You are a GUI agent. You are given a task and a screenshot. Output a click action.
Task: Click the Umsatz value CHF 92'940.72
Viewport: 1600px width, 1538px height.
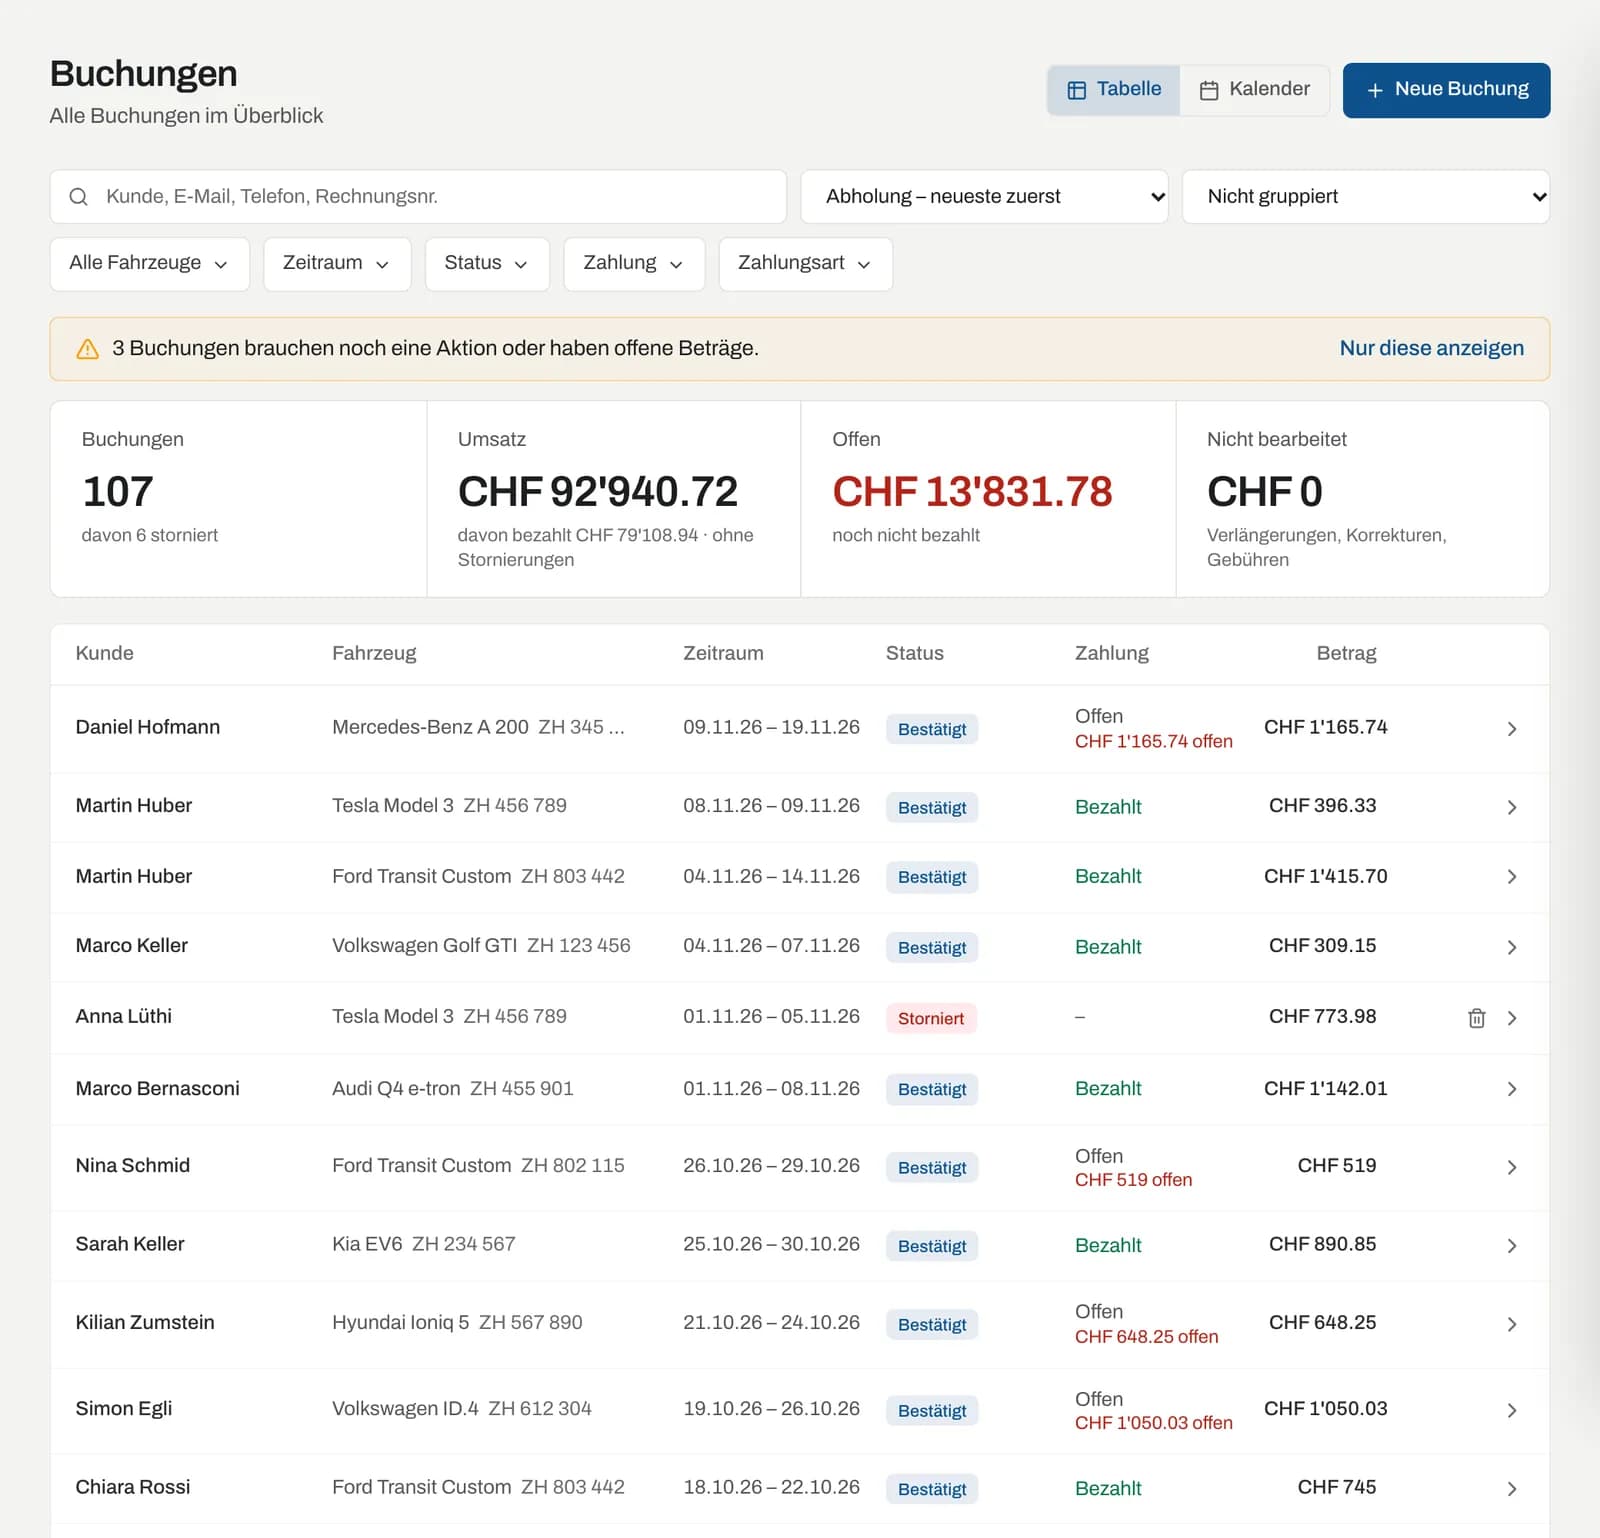click(598, 491)
